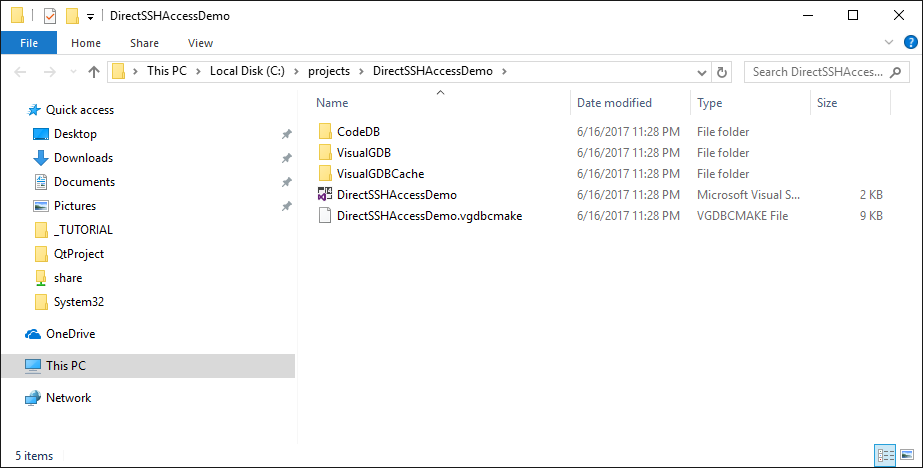Select the VisualGDBCache folder icon
Screen dimensions: 923x468
point(325,174)
